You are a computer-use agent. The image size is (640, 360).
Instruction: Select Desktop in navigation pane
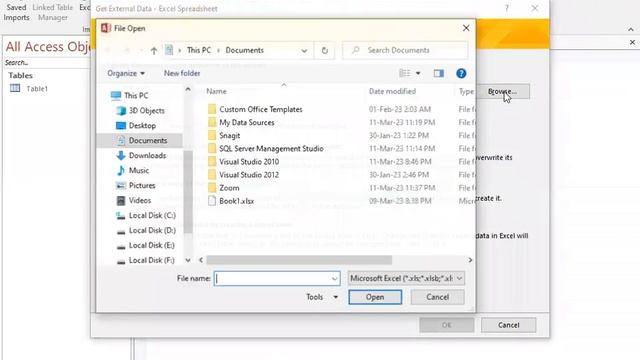(x=142, y=126)
